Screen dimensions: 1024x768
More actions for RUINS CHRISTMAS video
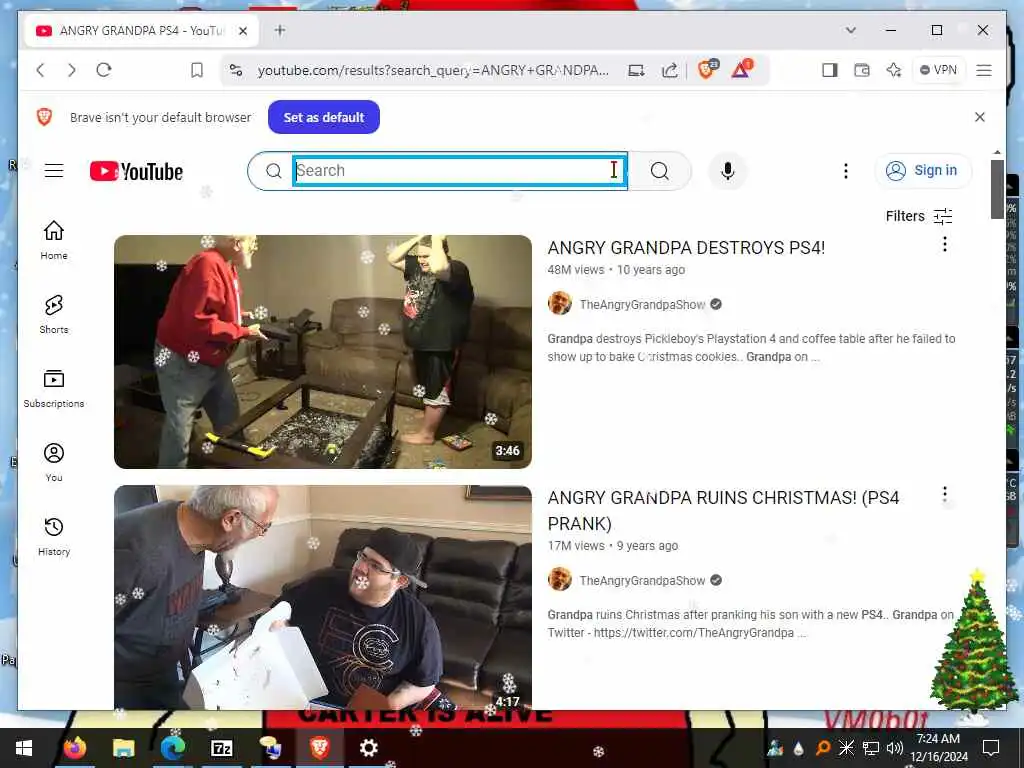944,494
